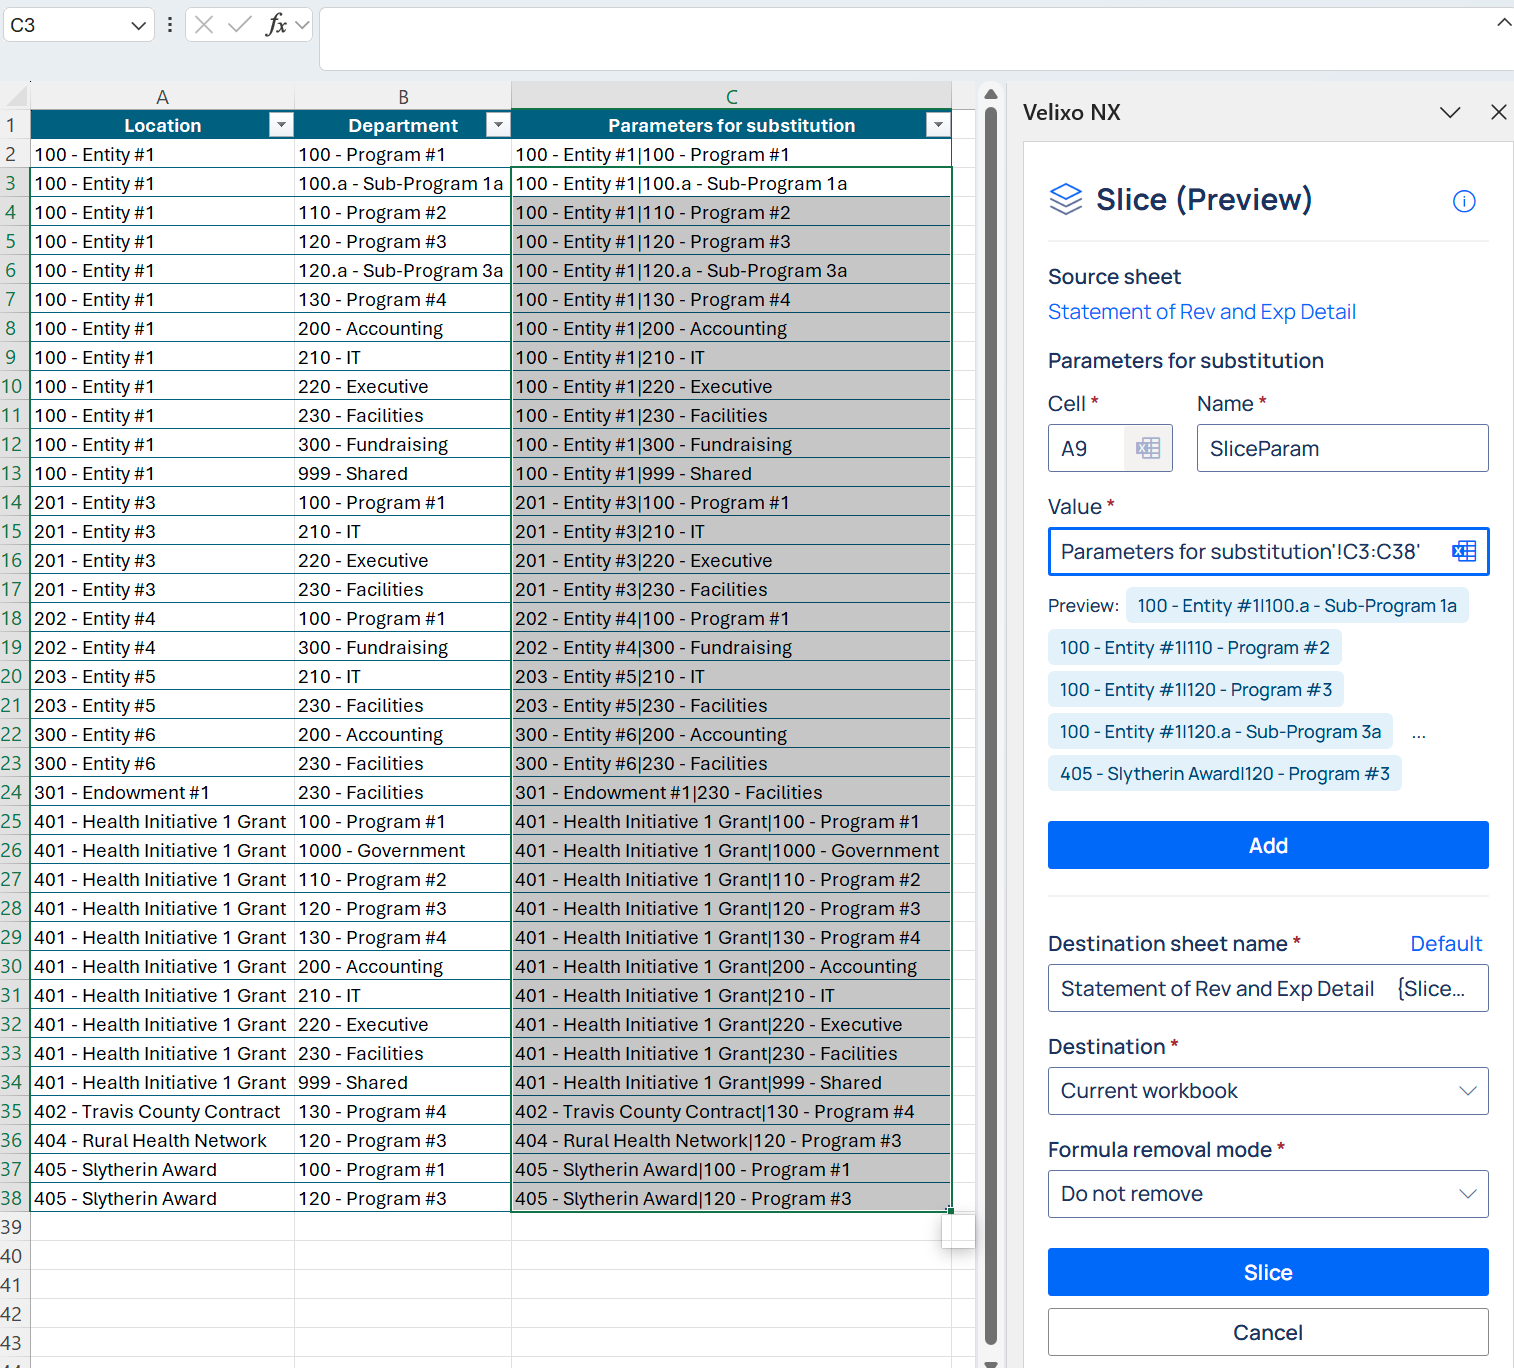Open the Name Box dropdown arrow
Image resolution: width=1514 pixels, height=1368 pixels.
pos(139,26)
